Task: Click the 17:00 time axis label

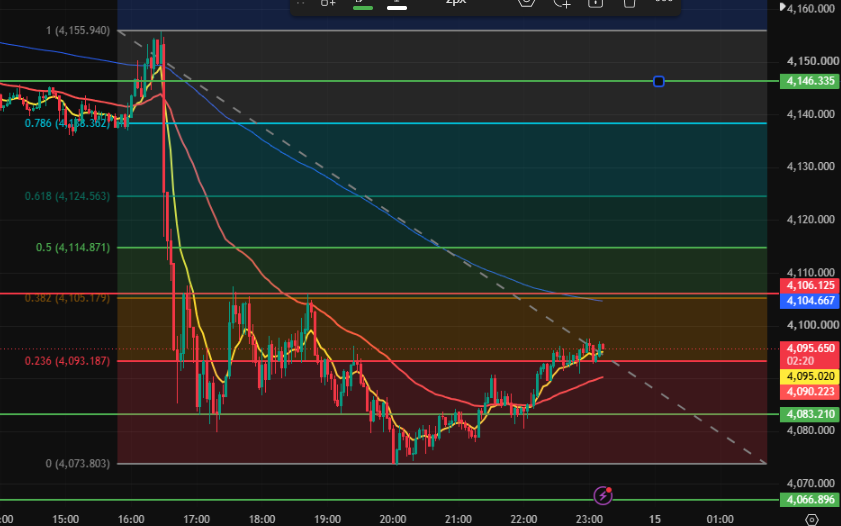Action: point(196,519)
